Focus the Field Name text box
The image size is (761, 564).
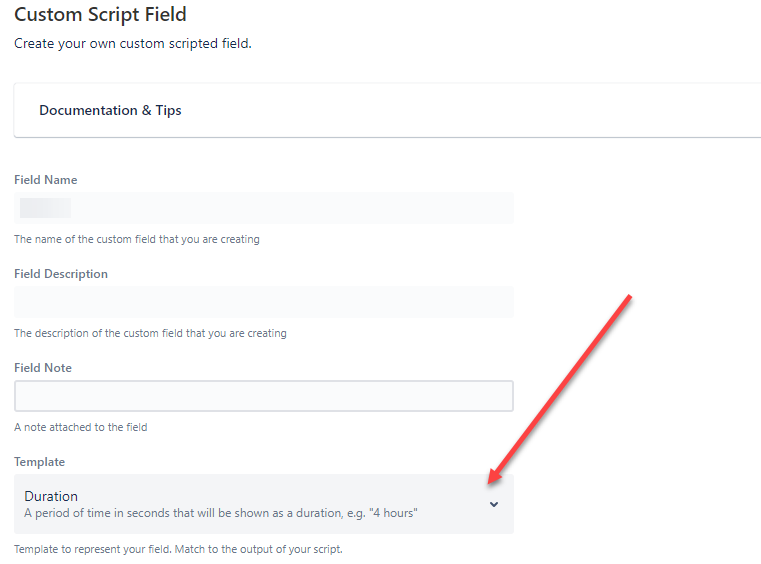click(264, 208)
